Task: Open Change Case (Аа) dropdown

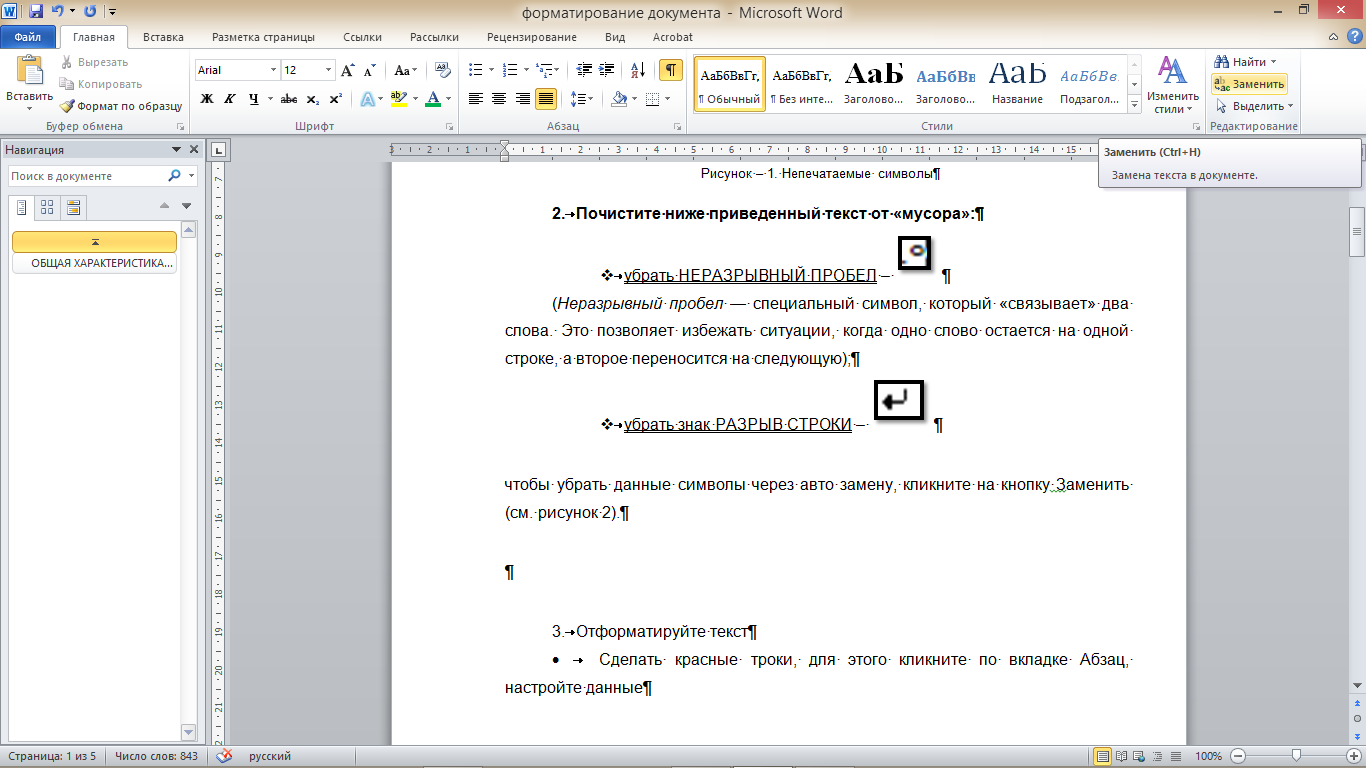Action: click(x=406, y=70)
